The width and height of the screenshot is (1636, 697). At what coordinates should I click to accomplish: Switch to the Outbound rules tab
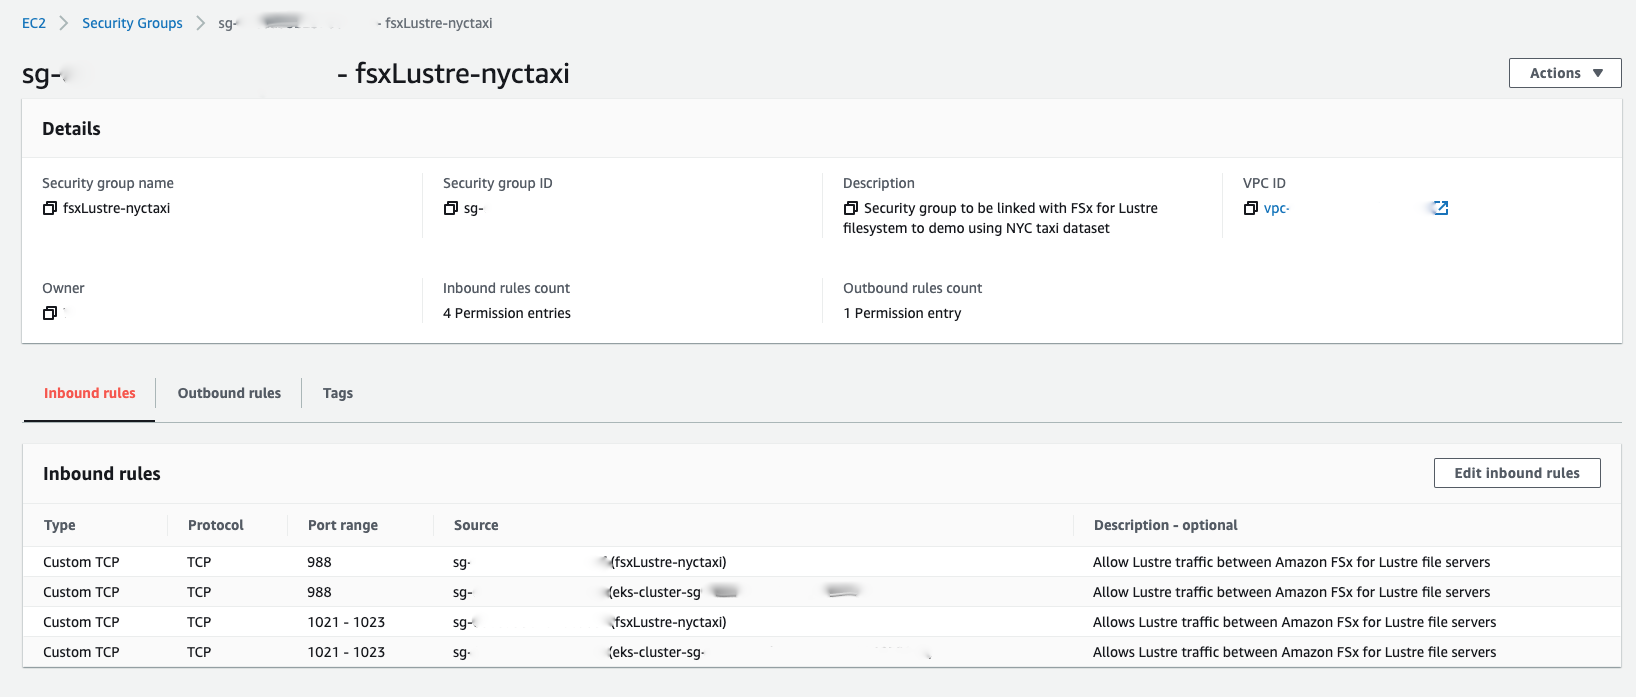click(229, 393)
